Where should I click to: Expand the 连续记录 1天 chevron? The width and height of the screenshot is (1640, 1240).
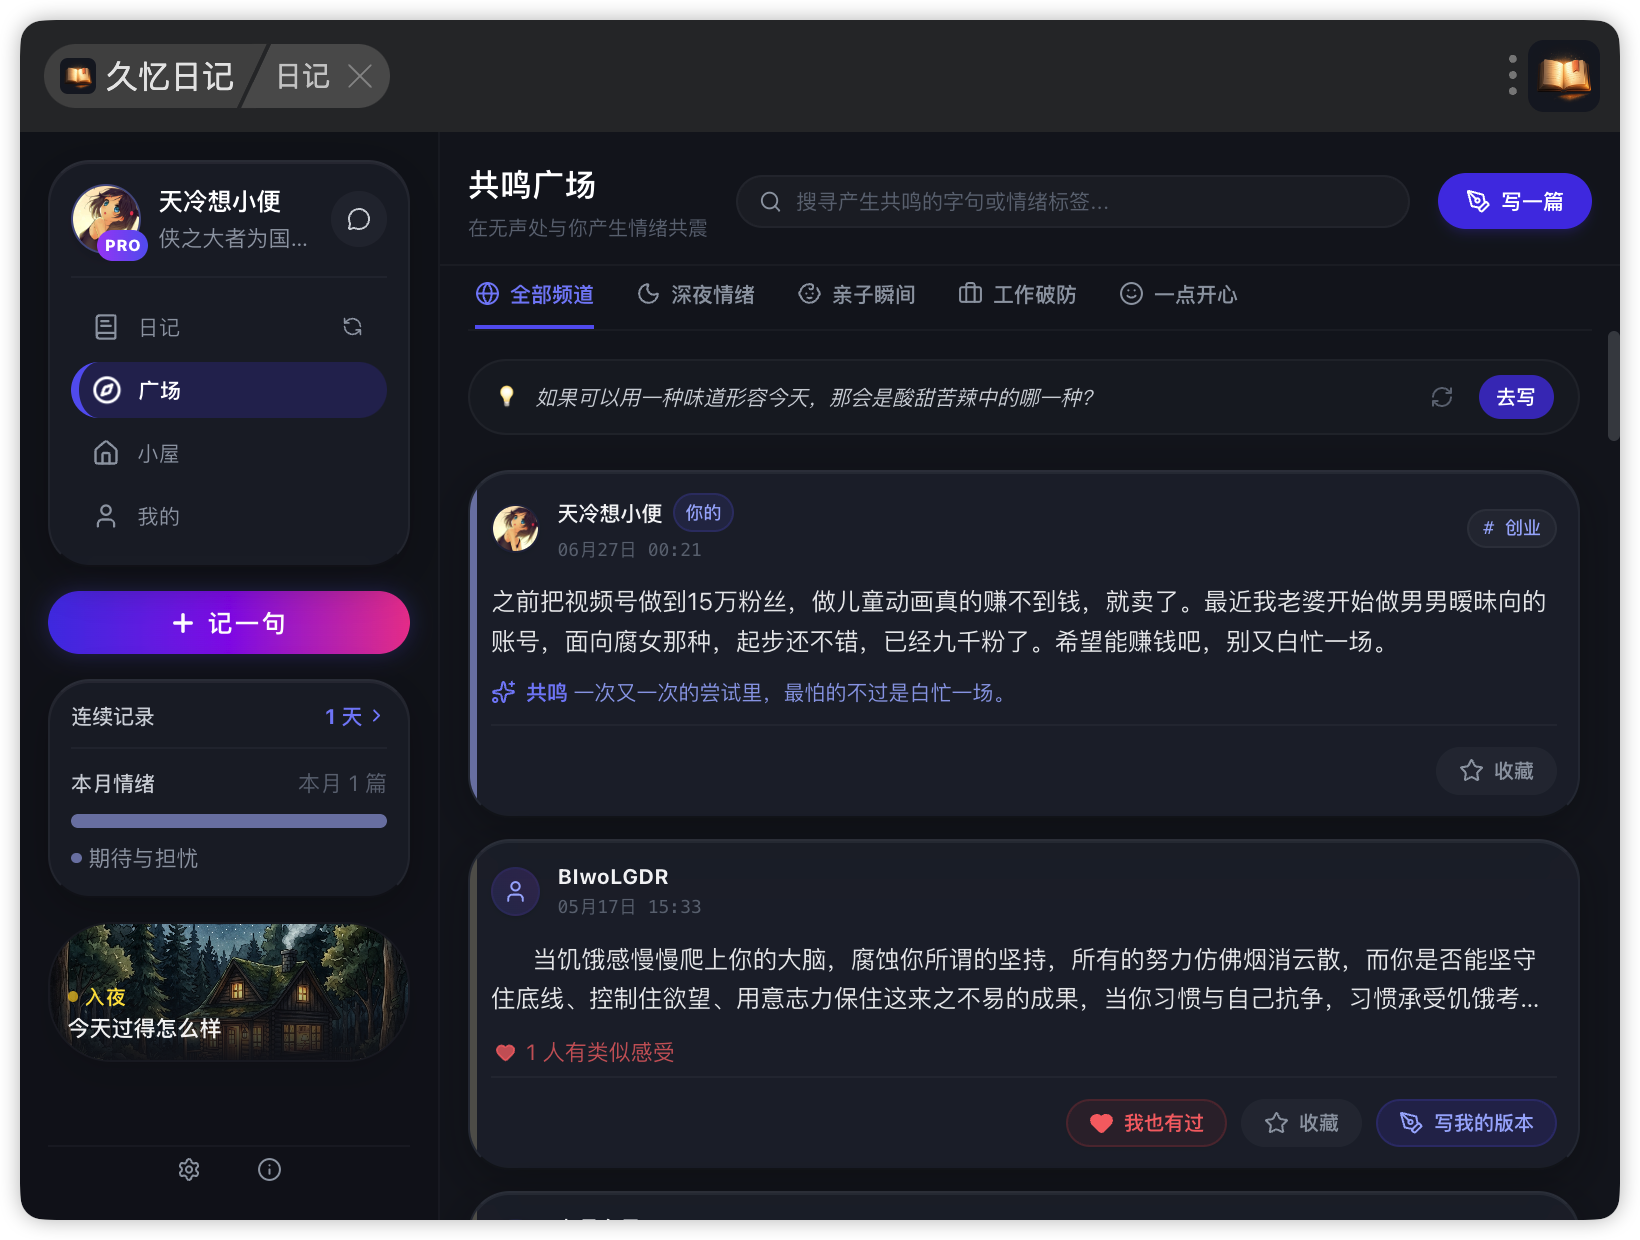pos(376,716)
